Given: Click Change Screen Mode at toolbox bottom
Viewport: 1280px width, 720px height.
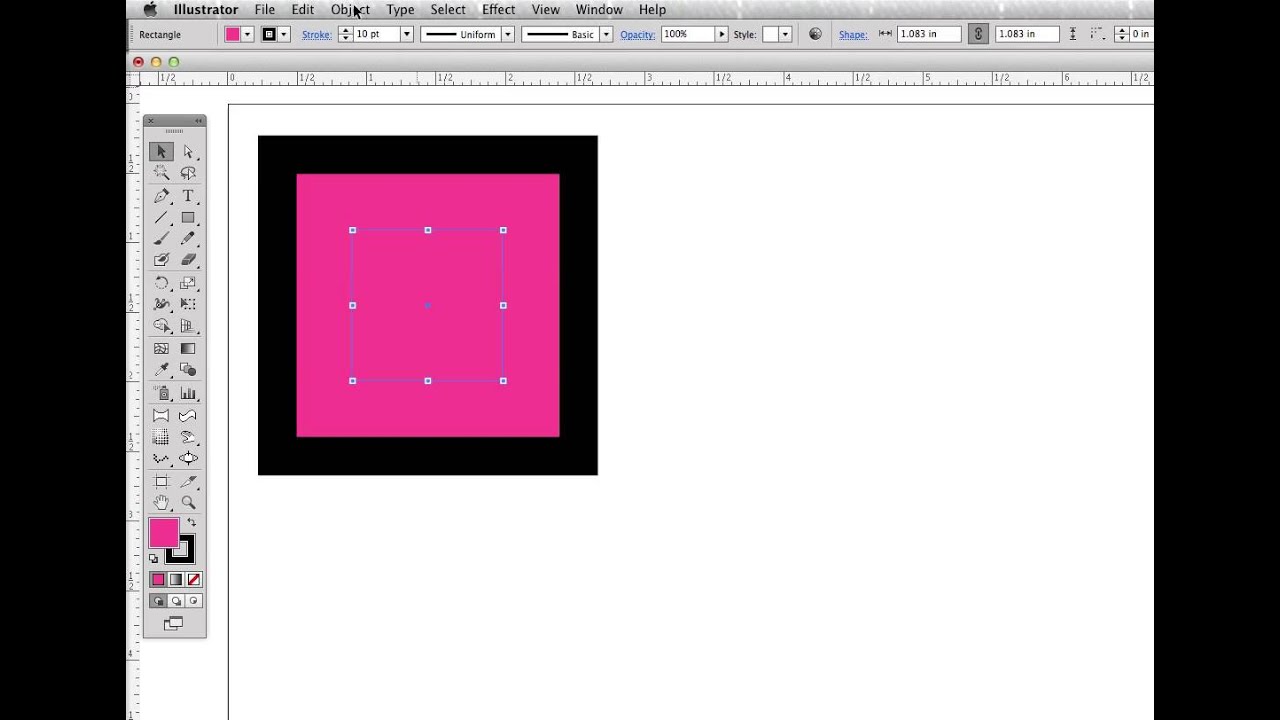Looking at the screenshot, I should tap(174, 624).
